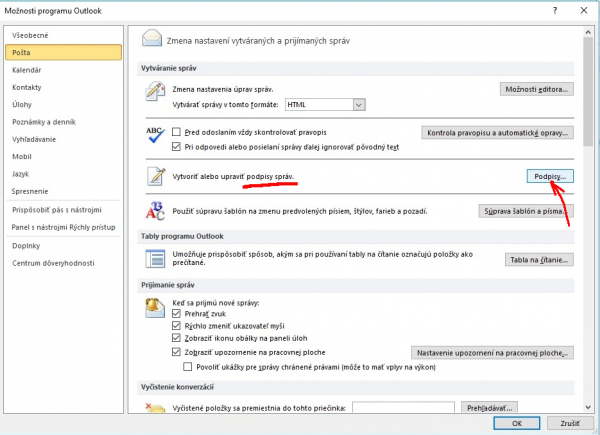Open the Kontakty options category
600x435 pixels.
64,87
